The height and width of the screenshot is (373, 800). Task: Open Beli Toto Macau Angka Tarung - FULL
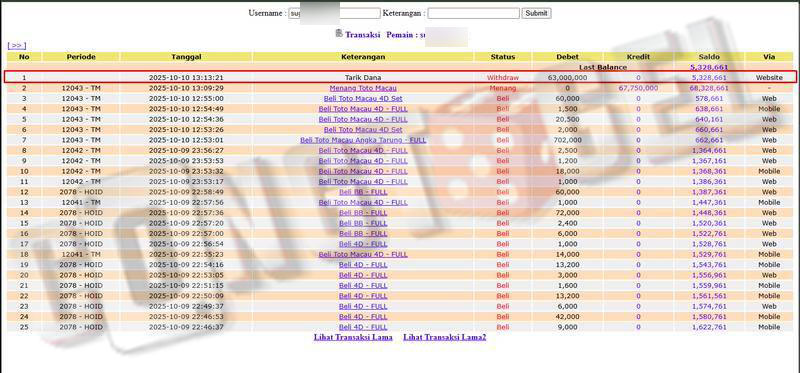coord(363,140)
